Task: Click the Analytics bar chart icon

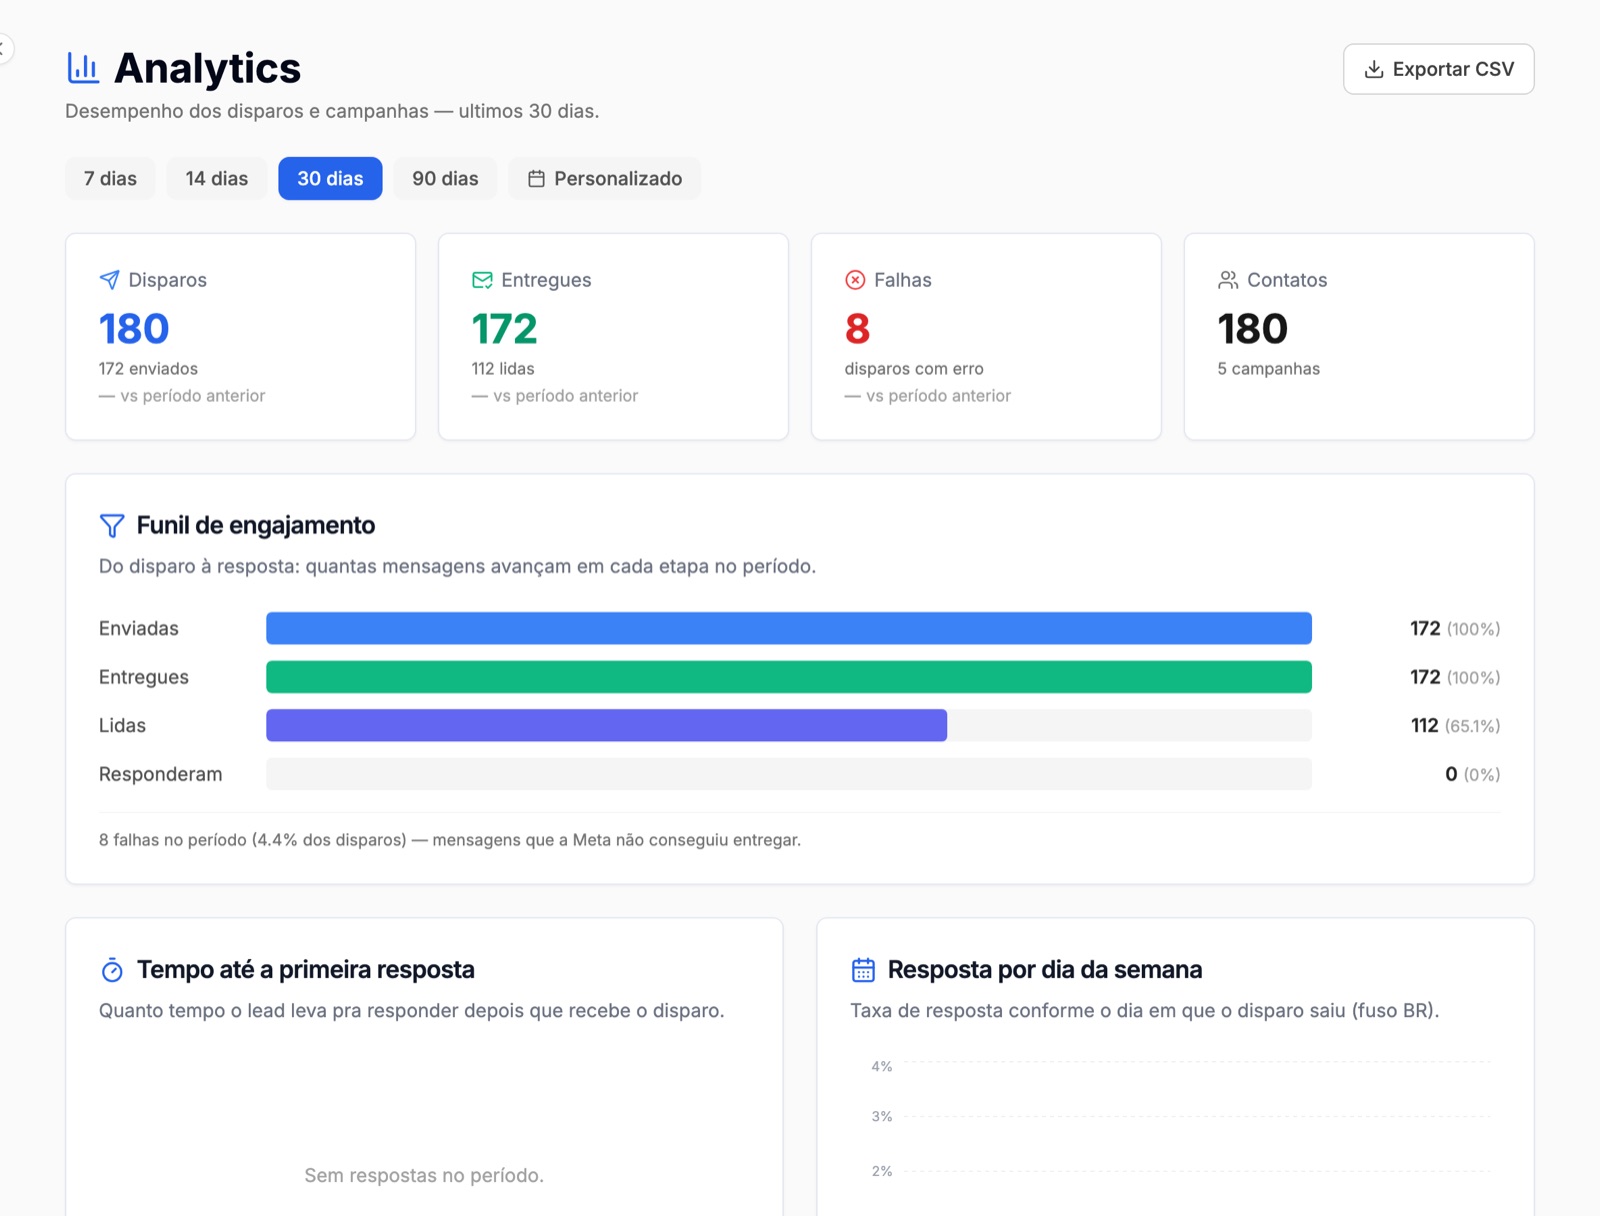Action: (x=83, y=68)
